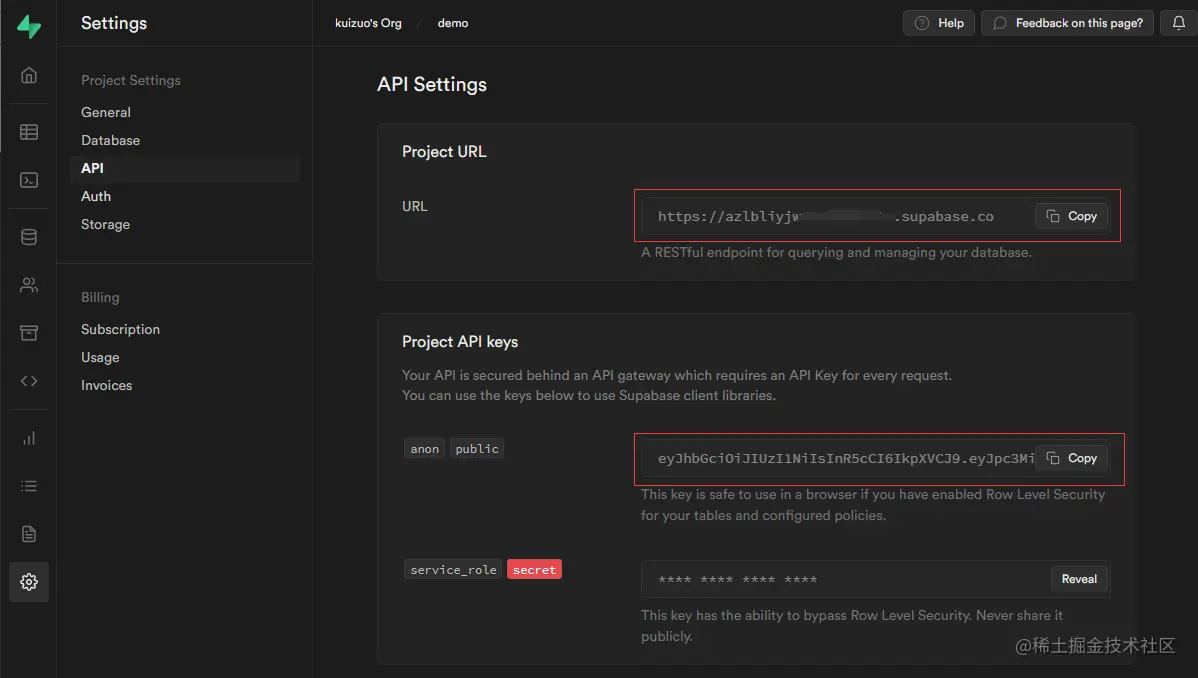Reveal the service_role secret key

tap(1079, 579)
